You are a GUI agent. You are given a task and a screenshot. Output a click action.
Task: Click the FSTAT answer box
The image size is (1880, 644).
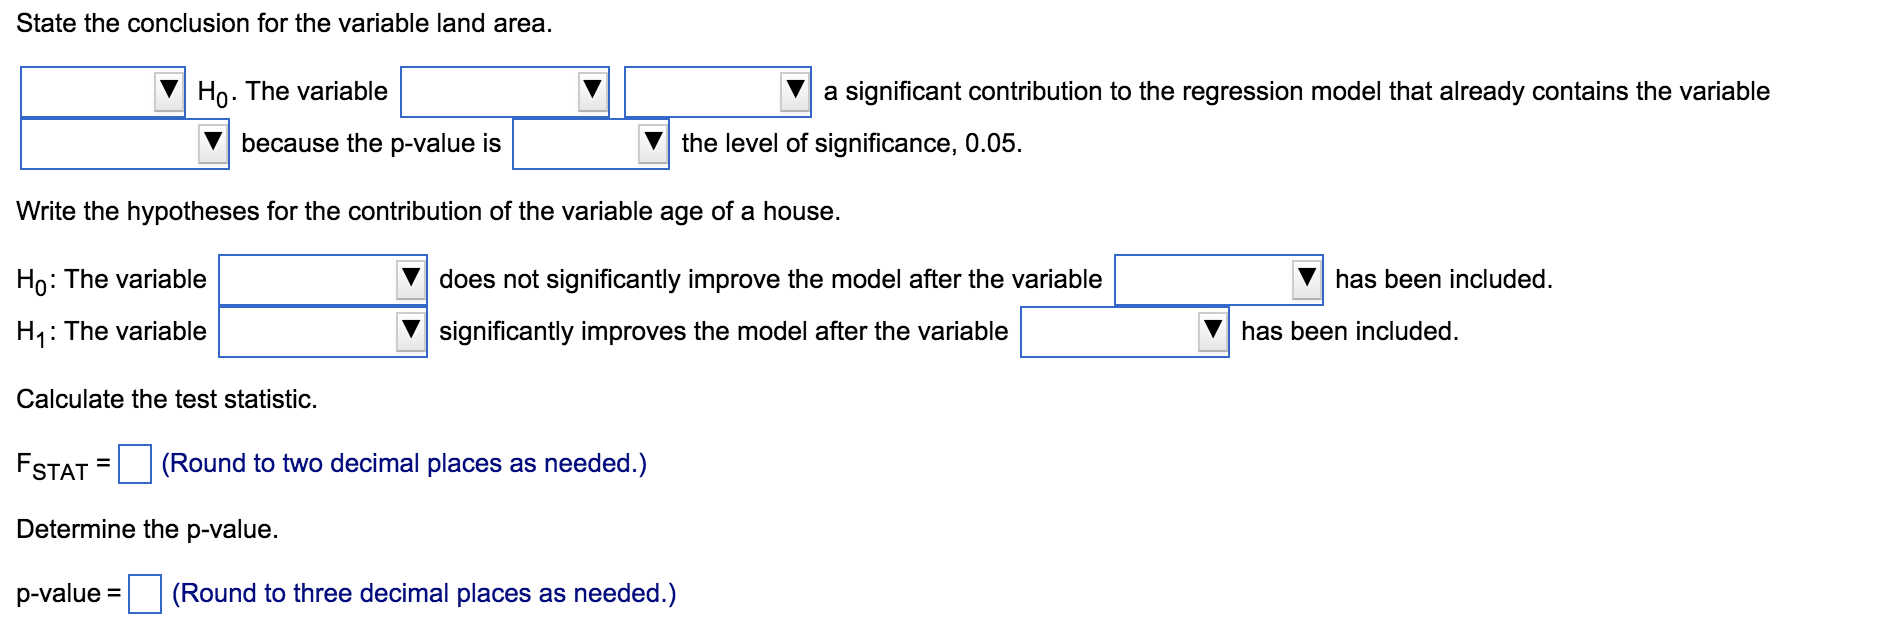pos(134,463)
